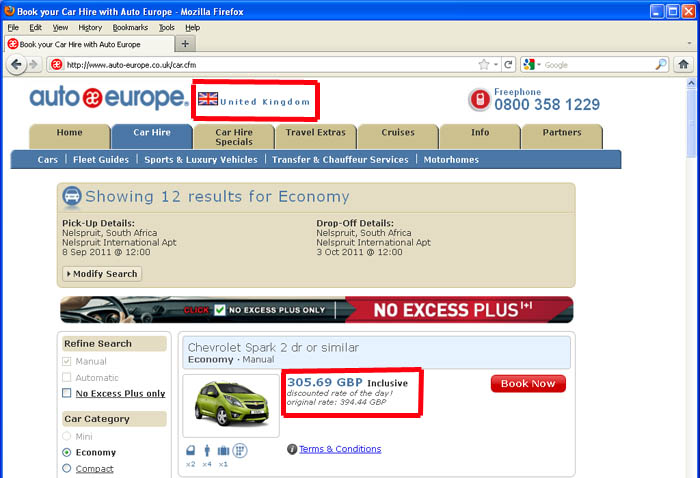Click the doors count icon
This screenshot has width=700, height=478.
(x=191, y=450)
